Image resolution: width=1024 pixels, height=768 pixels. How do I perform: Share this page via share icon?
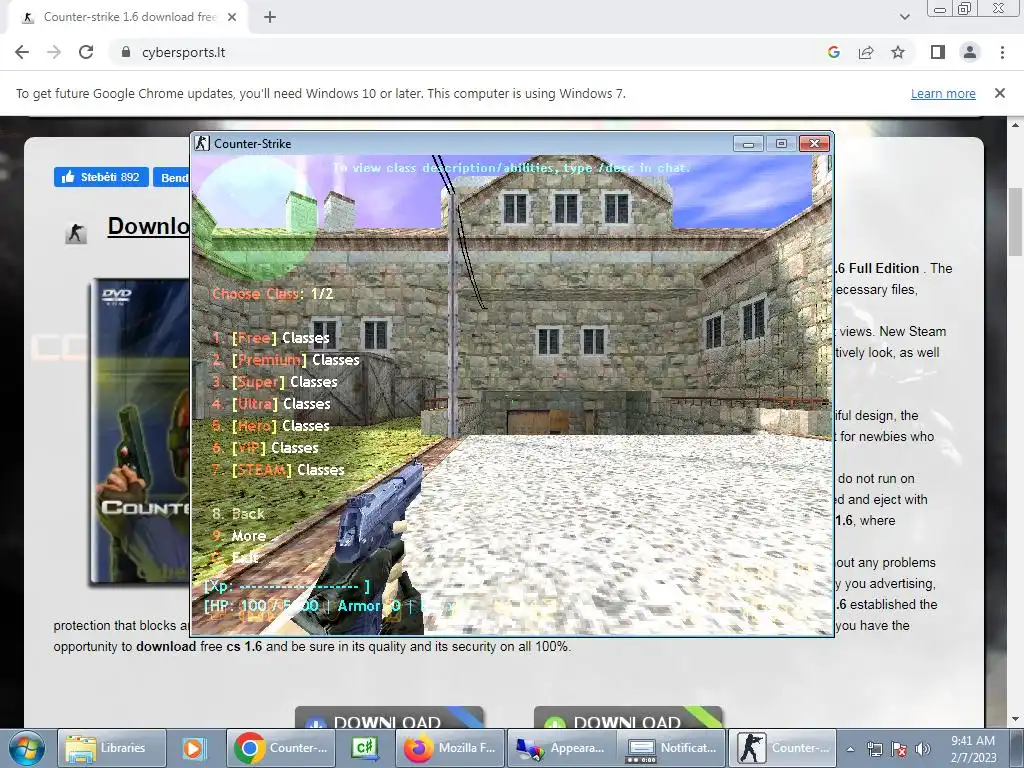click(x=866, y=52)
